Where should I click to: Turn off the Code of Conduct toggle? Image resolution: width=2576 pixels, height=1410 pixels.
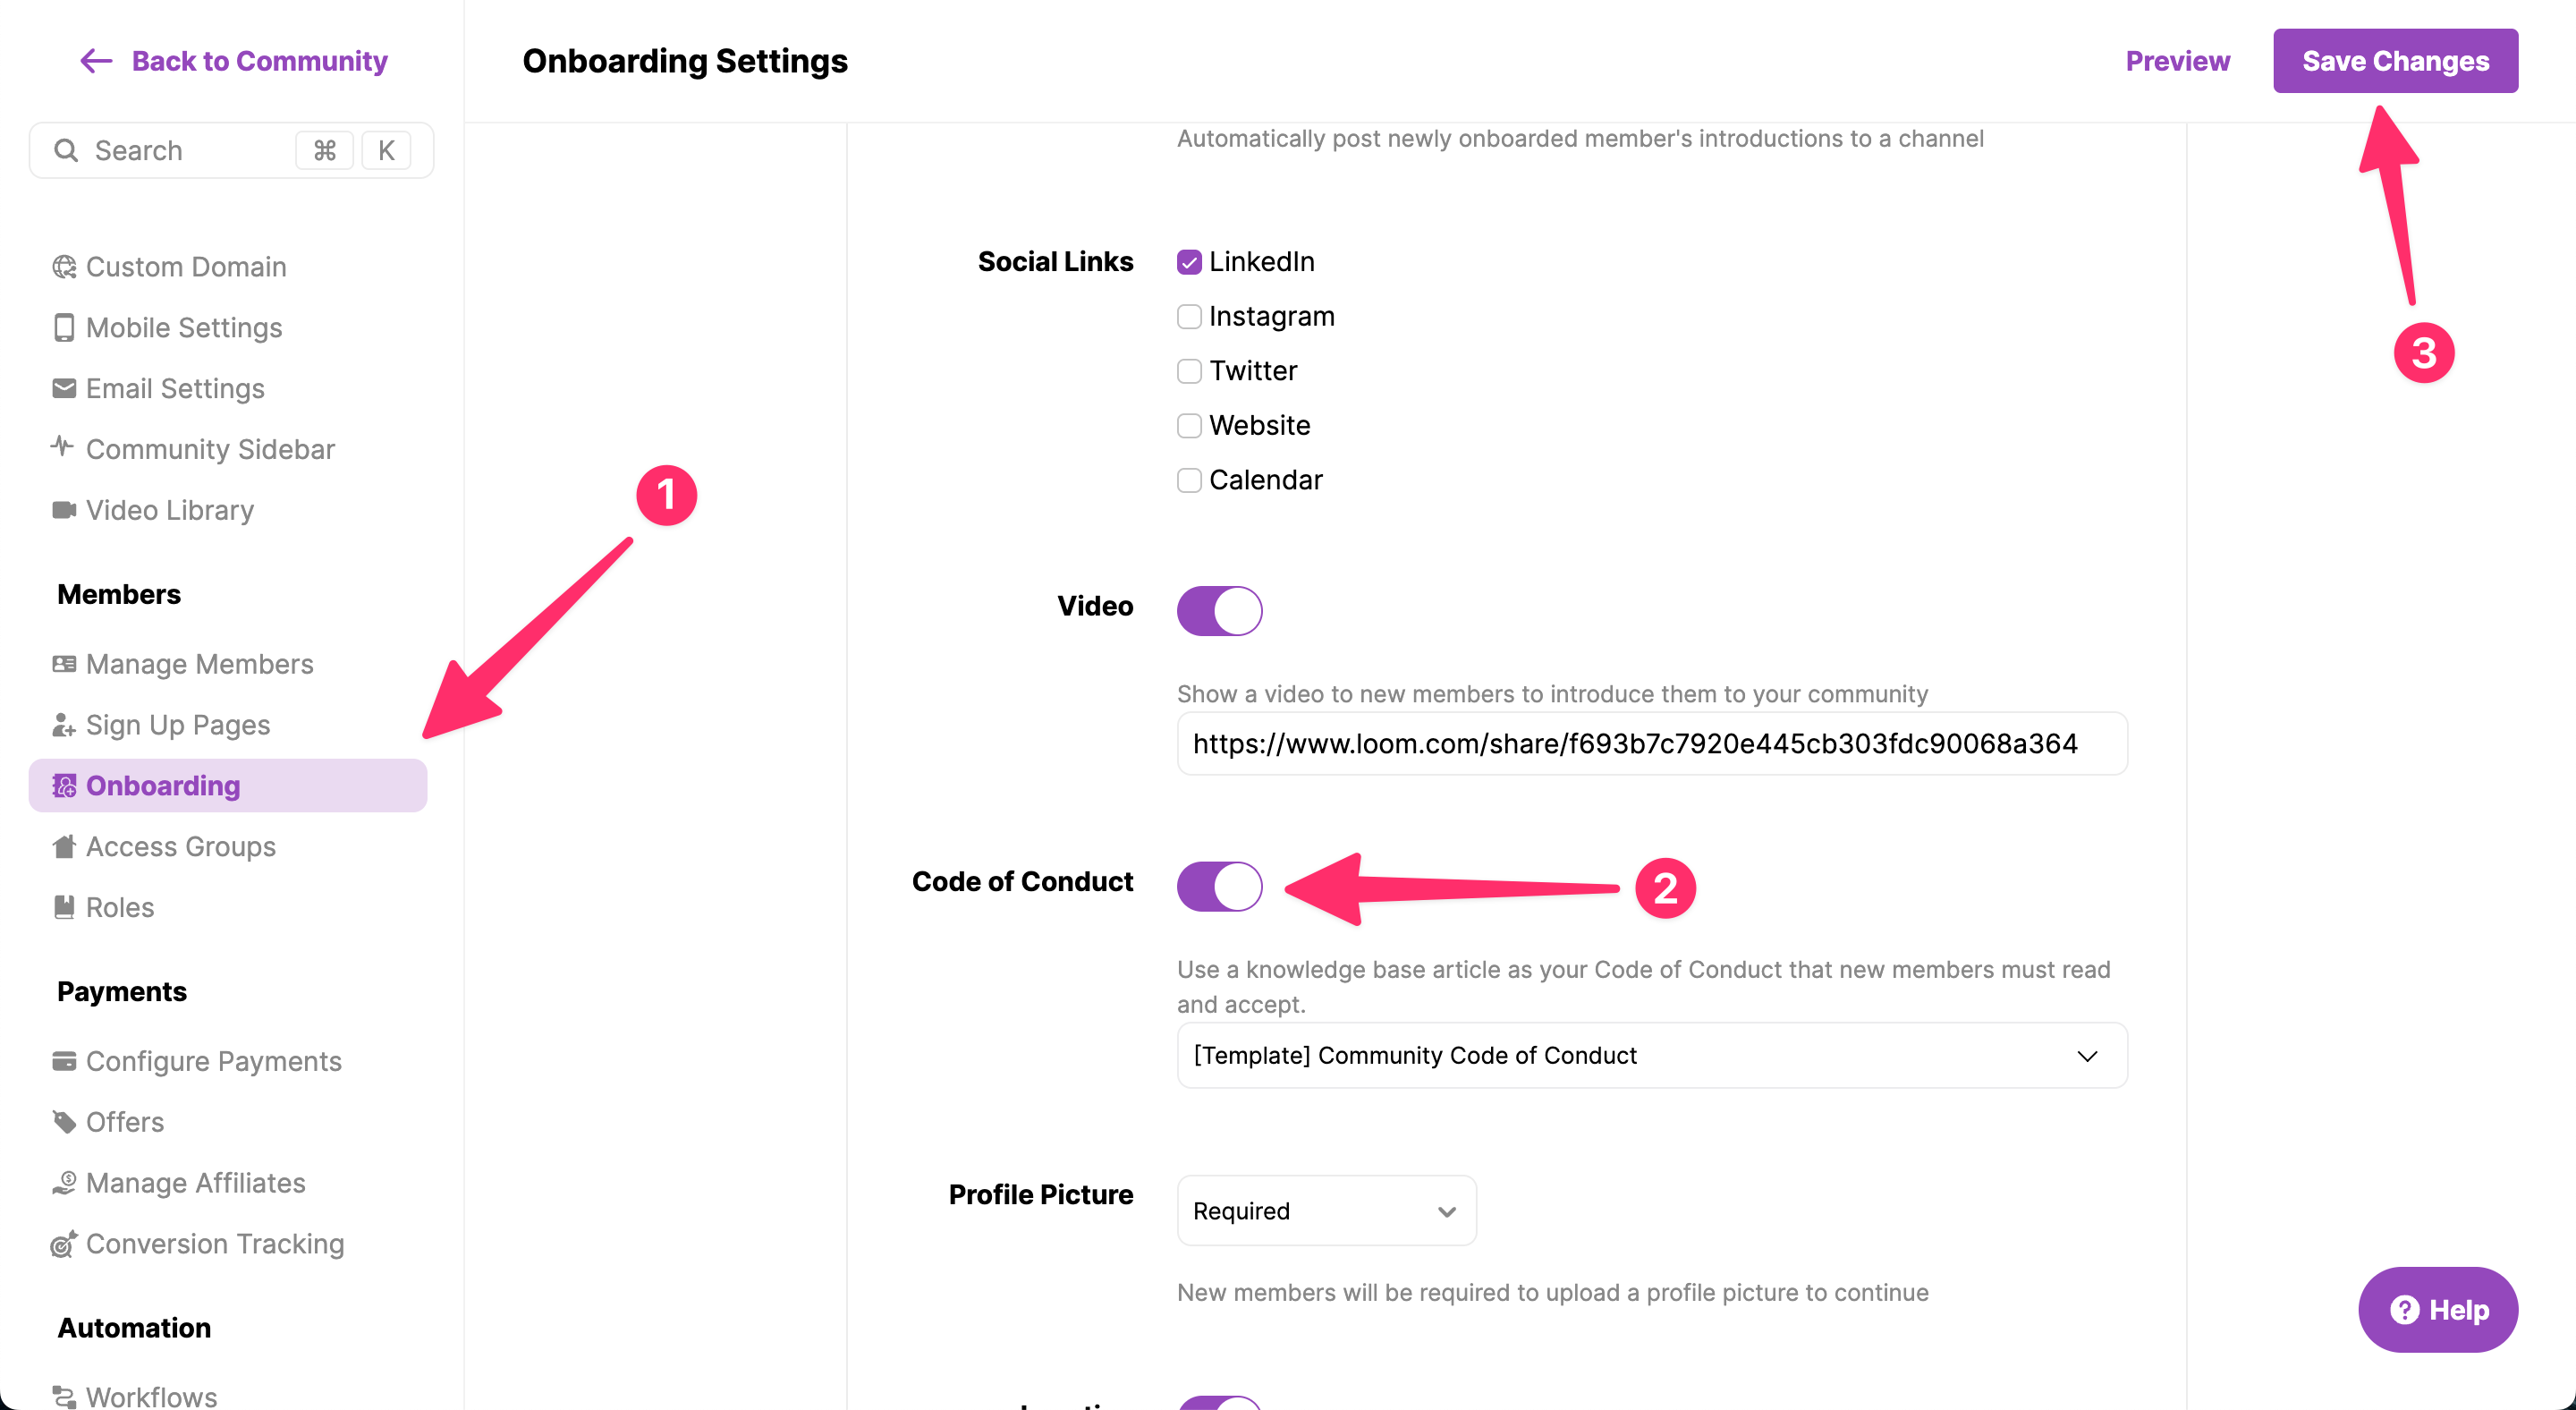(x=1219, y=886)
